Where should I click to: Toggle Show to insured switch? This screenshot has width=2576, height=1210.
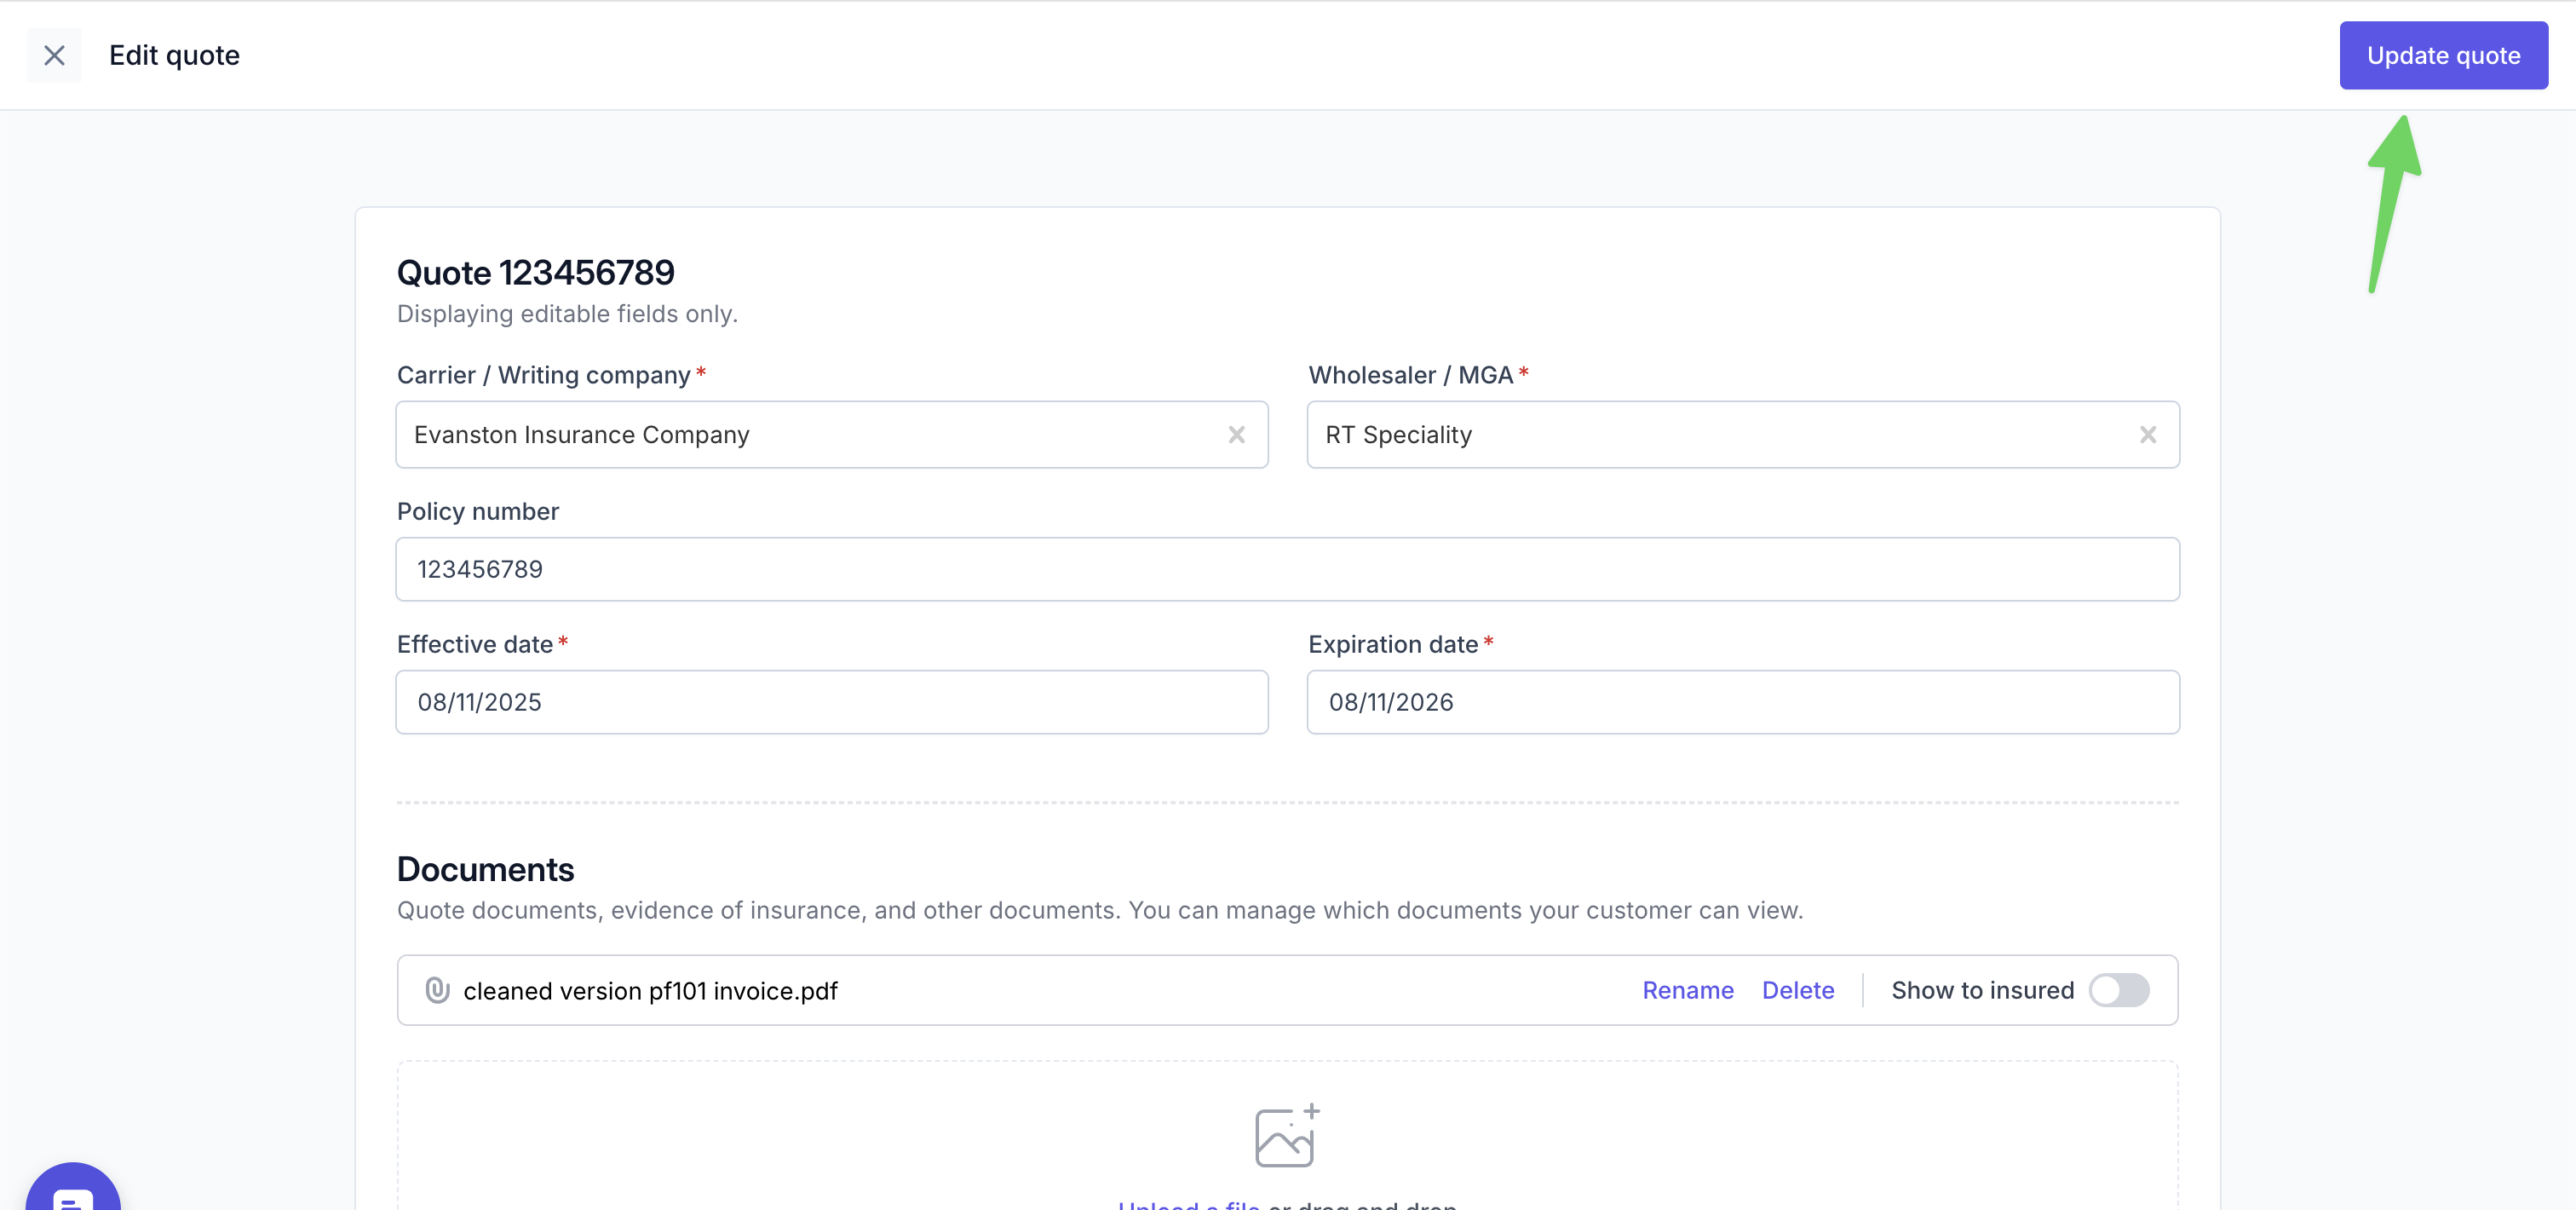(x=2119, y=990)
